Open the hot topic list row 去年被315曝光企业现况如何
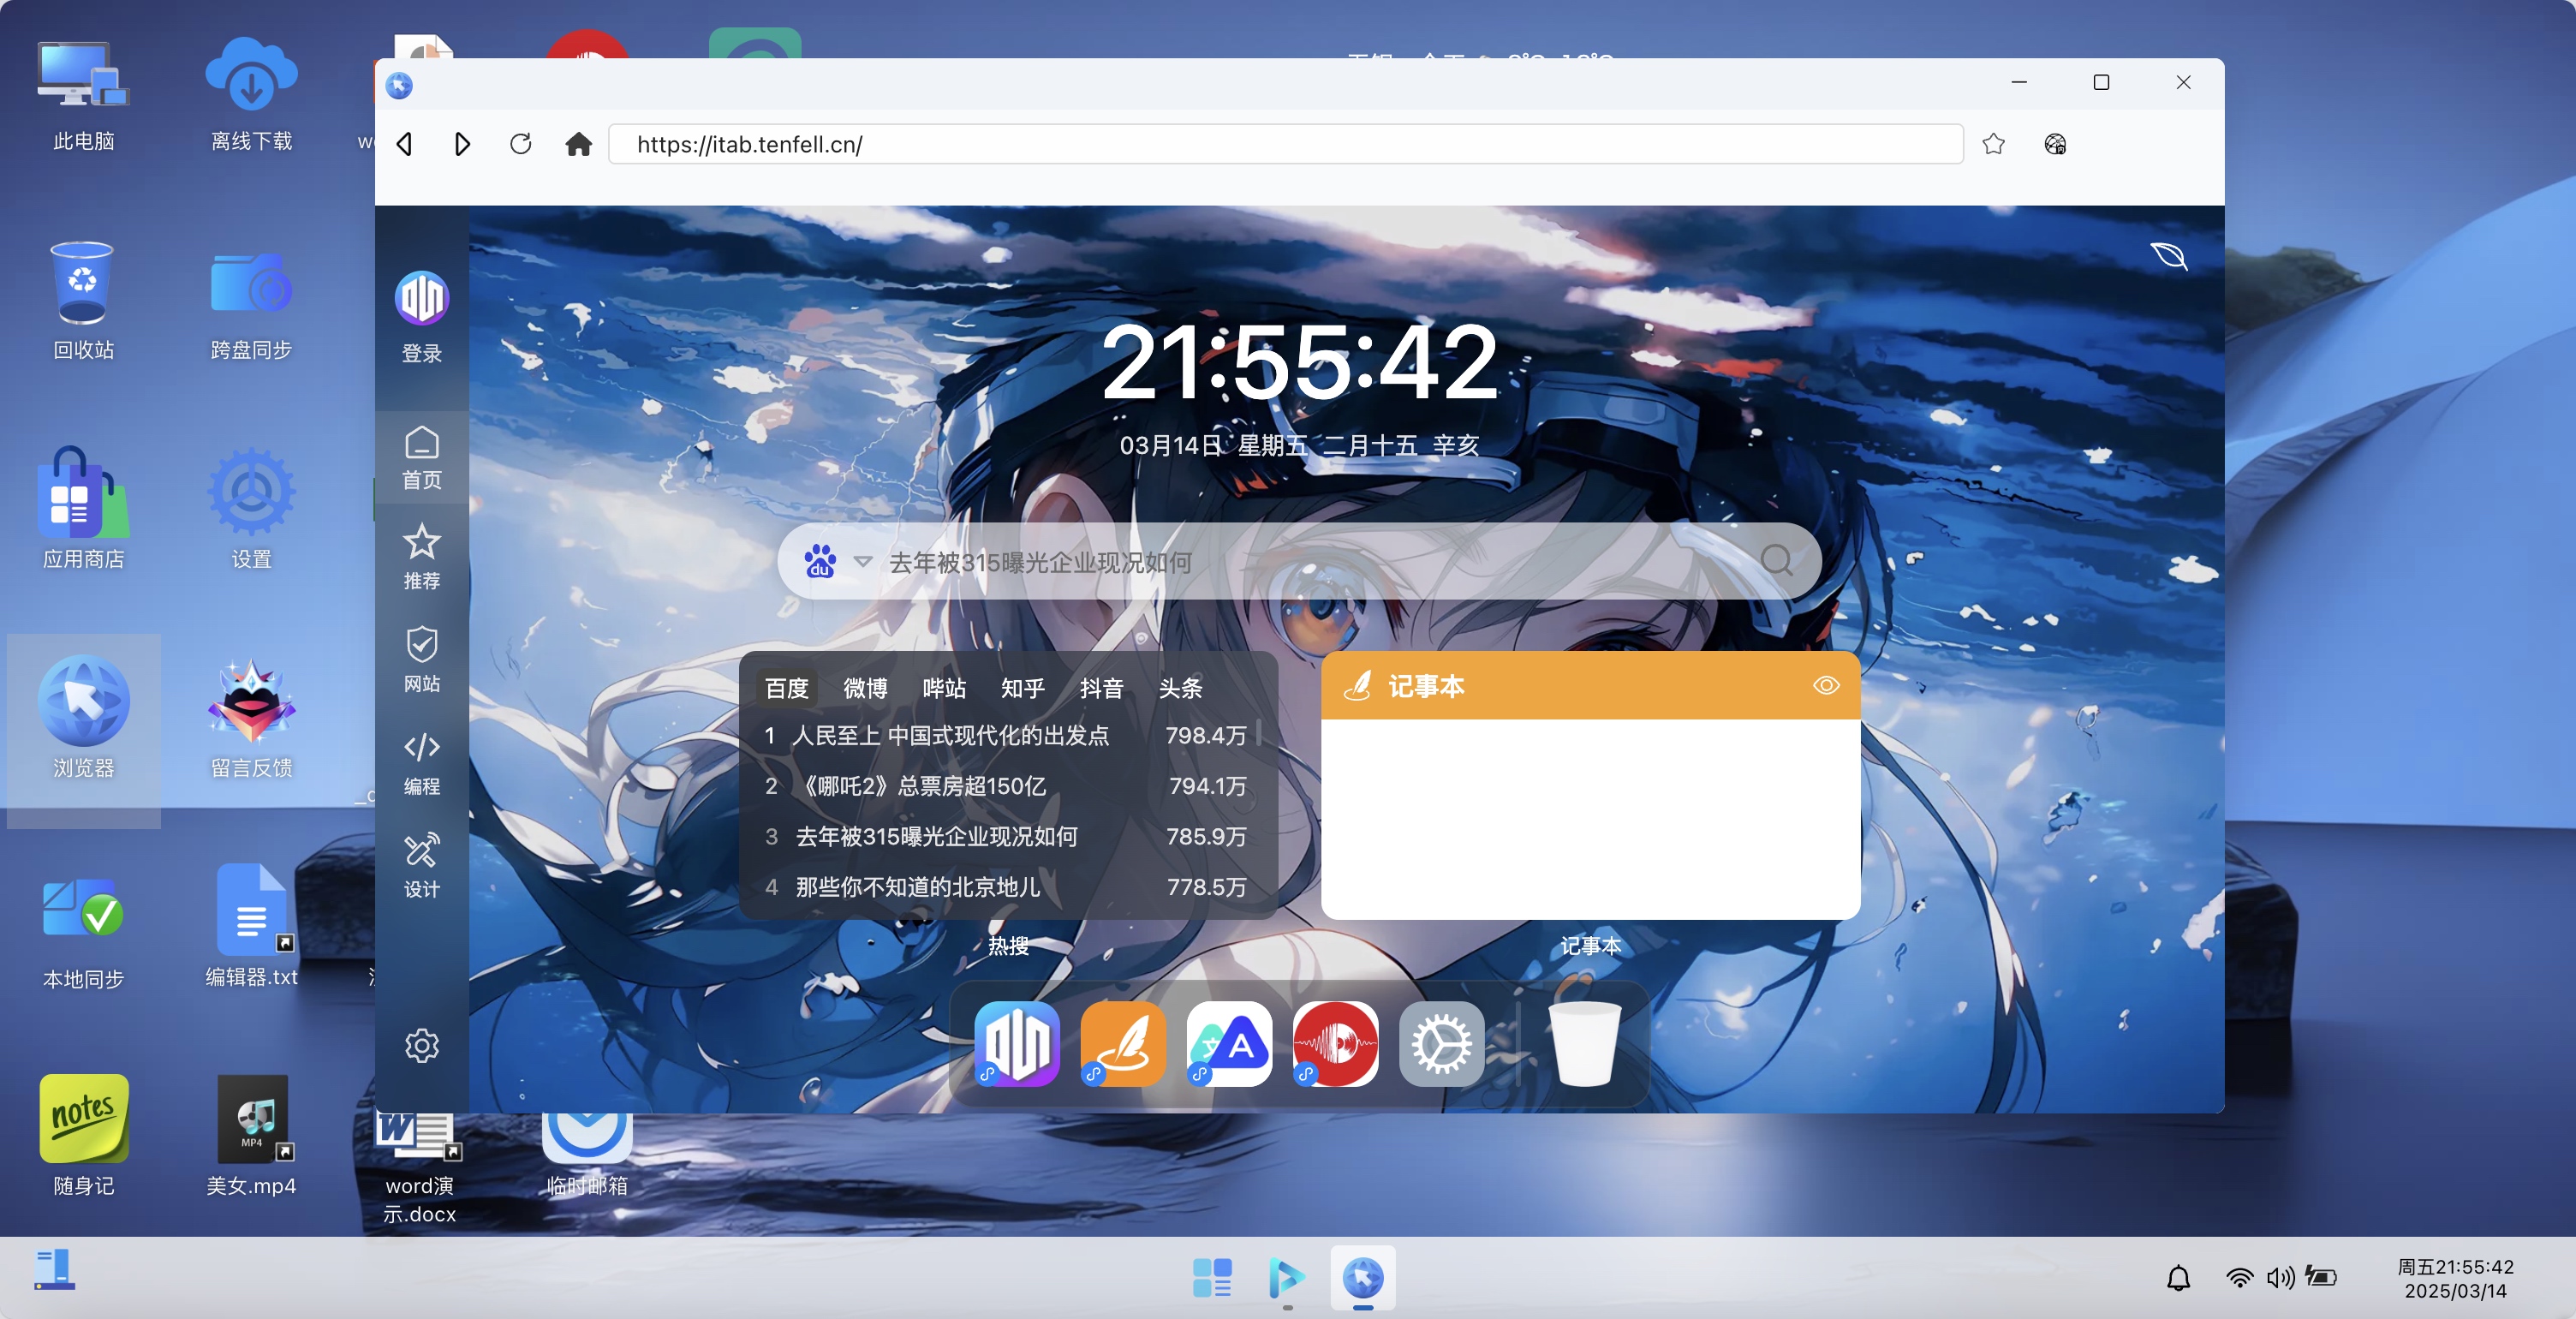 click(x=1005, y=836)
